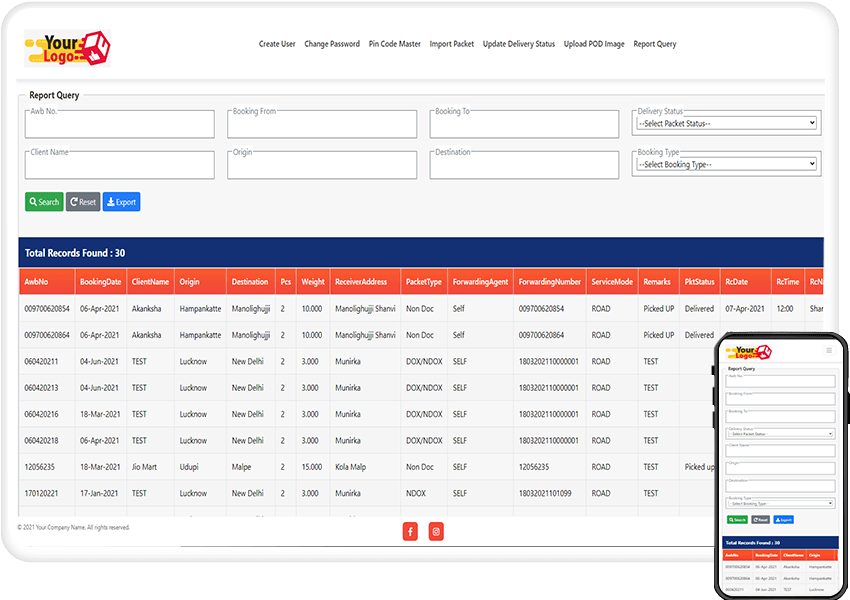Screen dimensions: 850x600
Task: Navigate to Update Delivery Status
Action: click(518, 44)
